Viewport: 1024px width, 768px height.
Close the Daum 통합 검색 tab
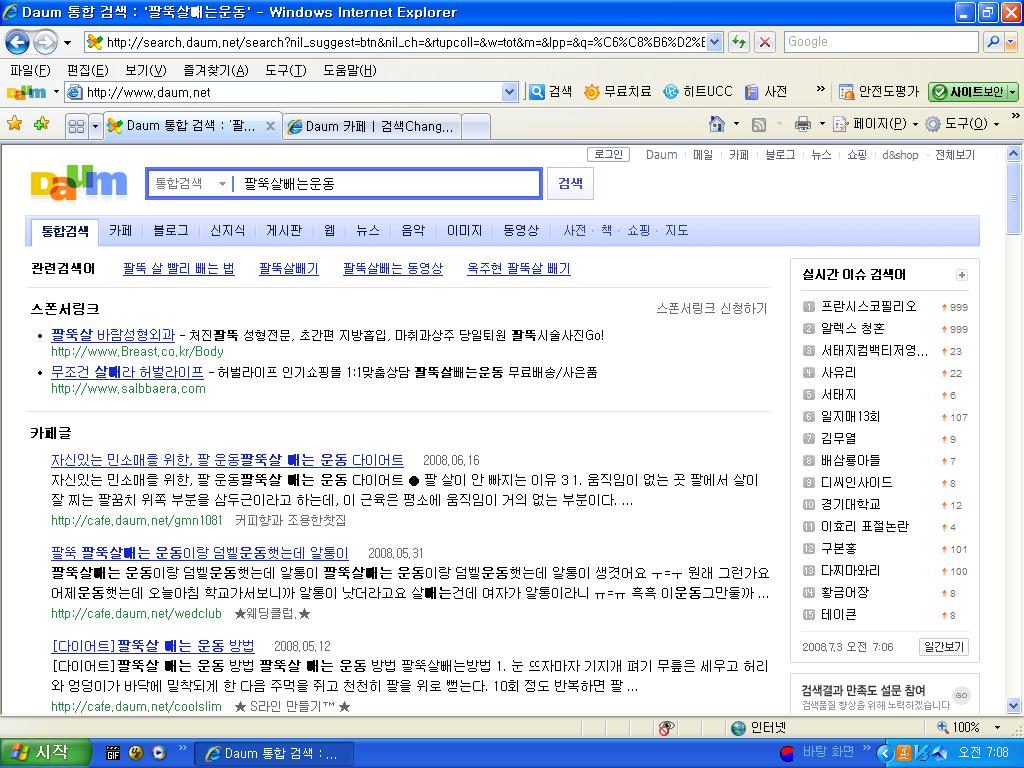pyautogui.click(x=270, y=126)
